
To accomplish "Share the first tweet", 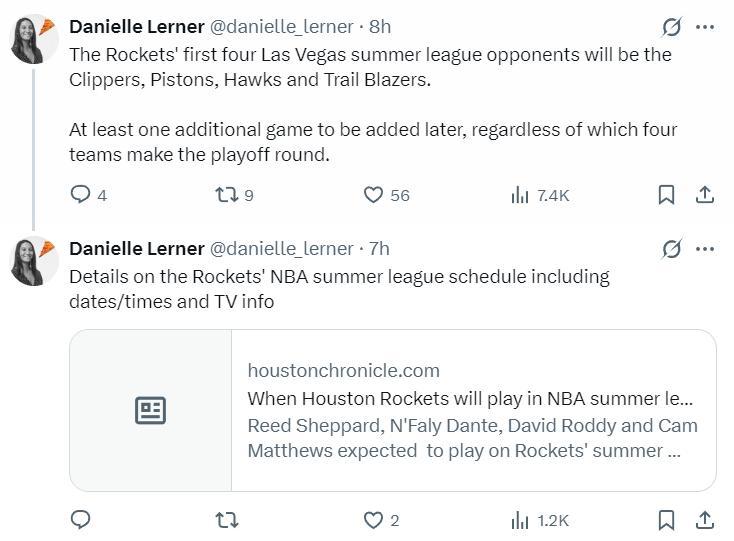I will (704, 195).
